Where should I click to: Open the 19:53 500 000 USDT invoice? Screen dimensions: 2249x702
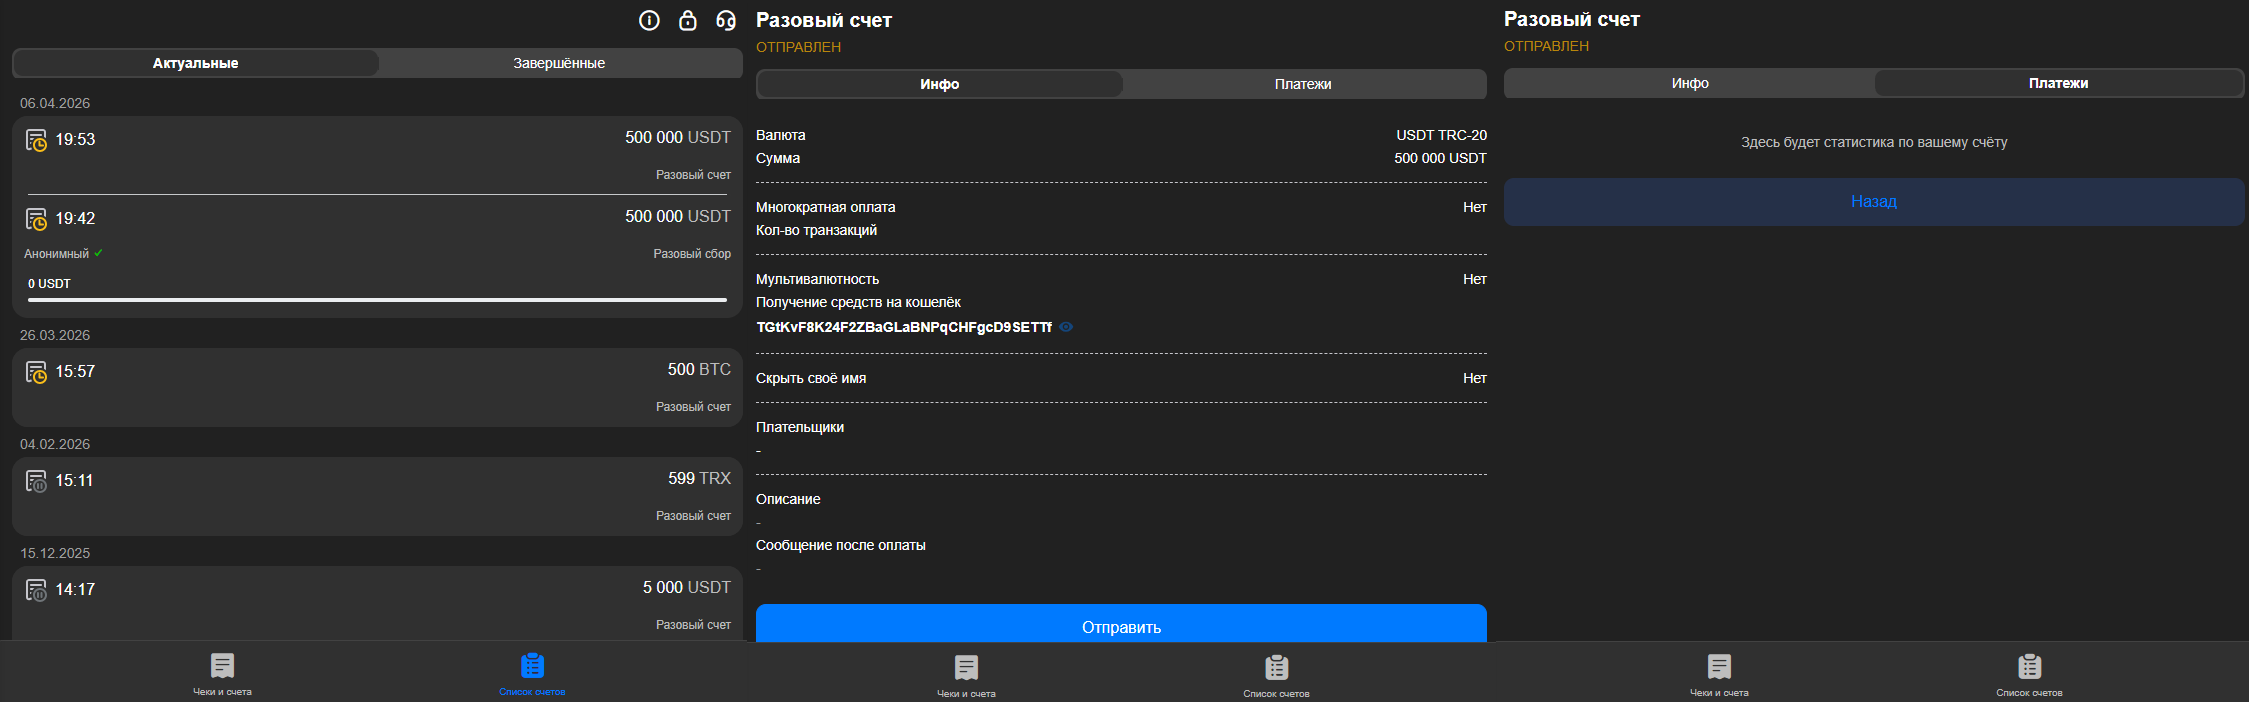(x=377, y=155)
